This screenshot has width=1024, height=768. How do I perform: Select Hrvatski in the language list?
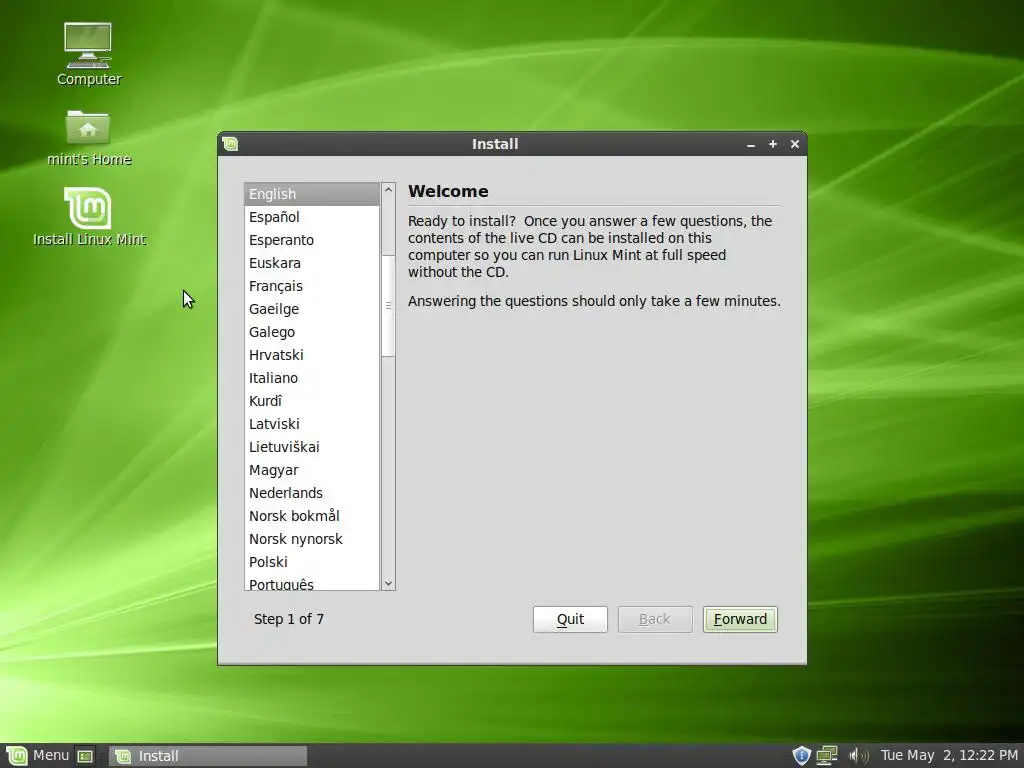312,355
